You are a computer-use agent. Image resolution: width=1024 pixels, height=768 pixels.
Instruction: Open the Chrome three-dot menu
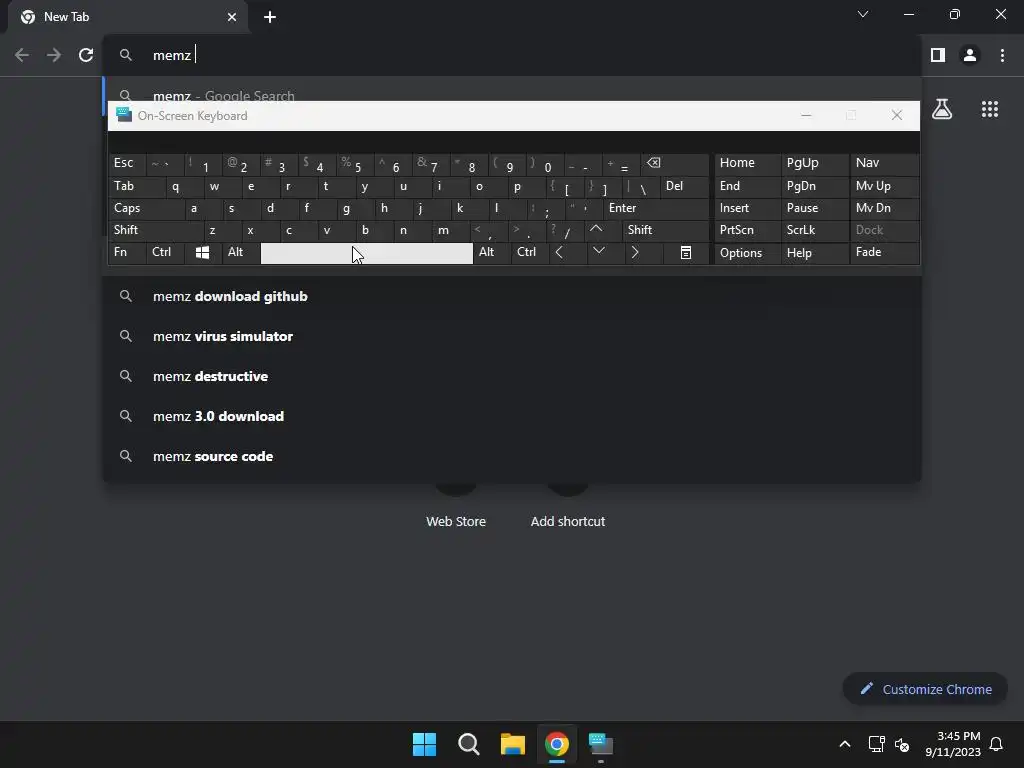tap(1002, 55)
